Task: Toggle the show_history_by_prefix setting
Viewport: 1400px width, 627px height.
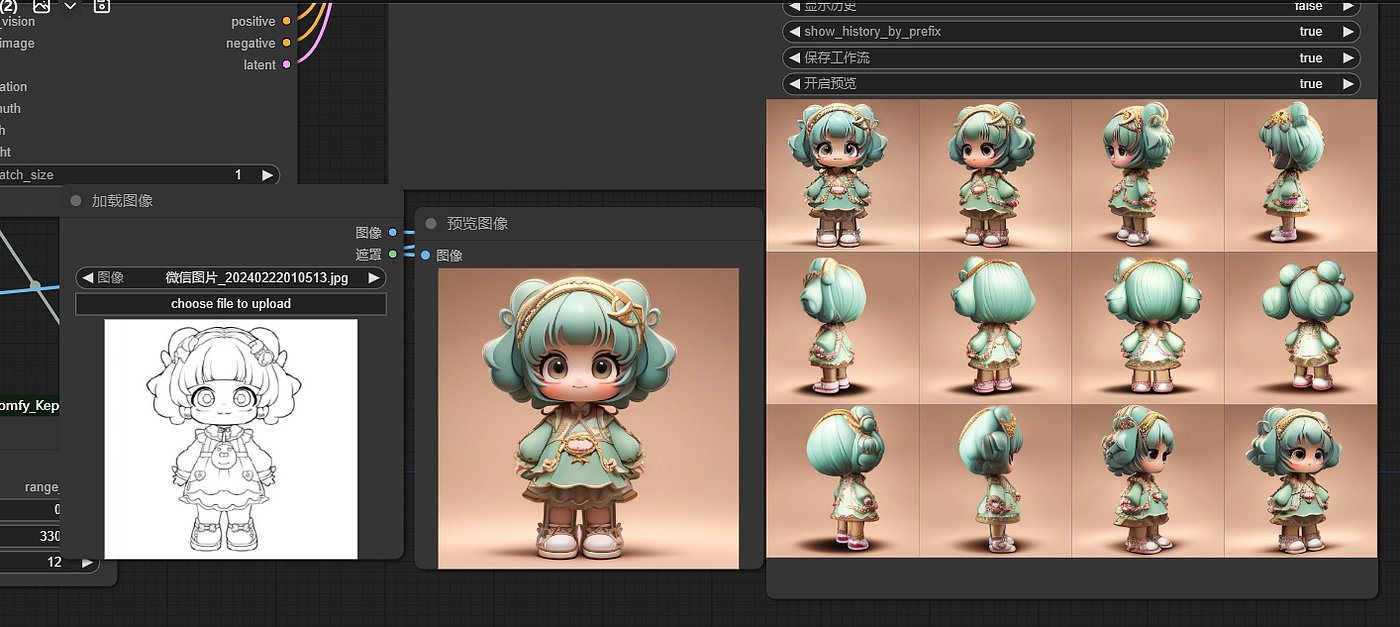Action: click(x=1071, y=32)
